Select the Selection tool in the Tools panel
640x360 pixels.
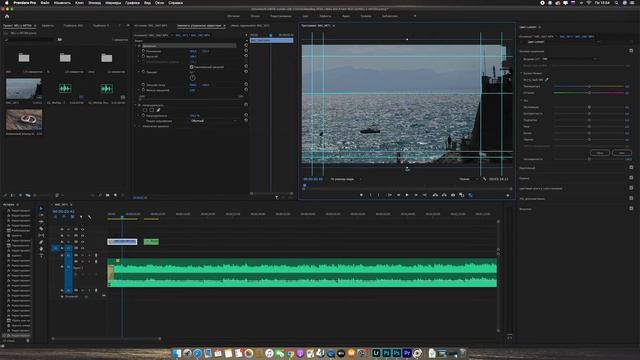41,209
